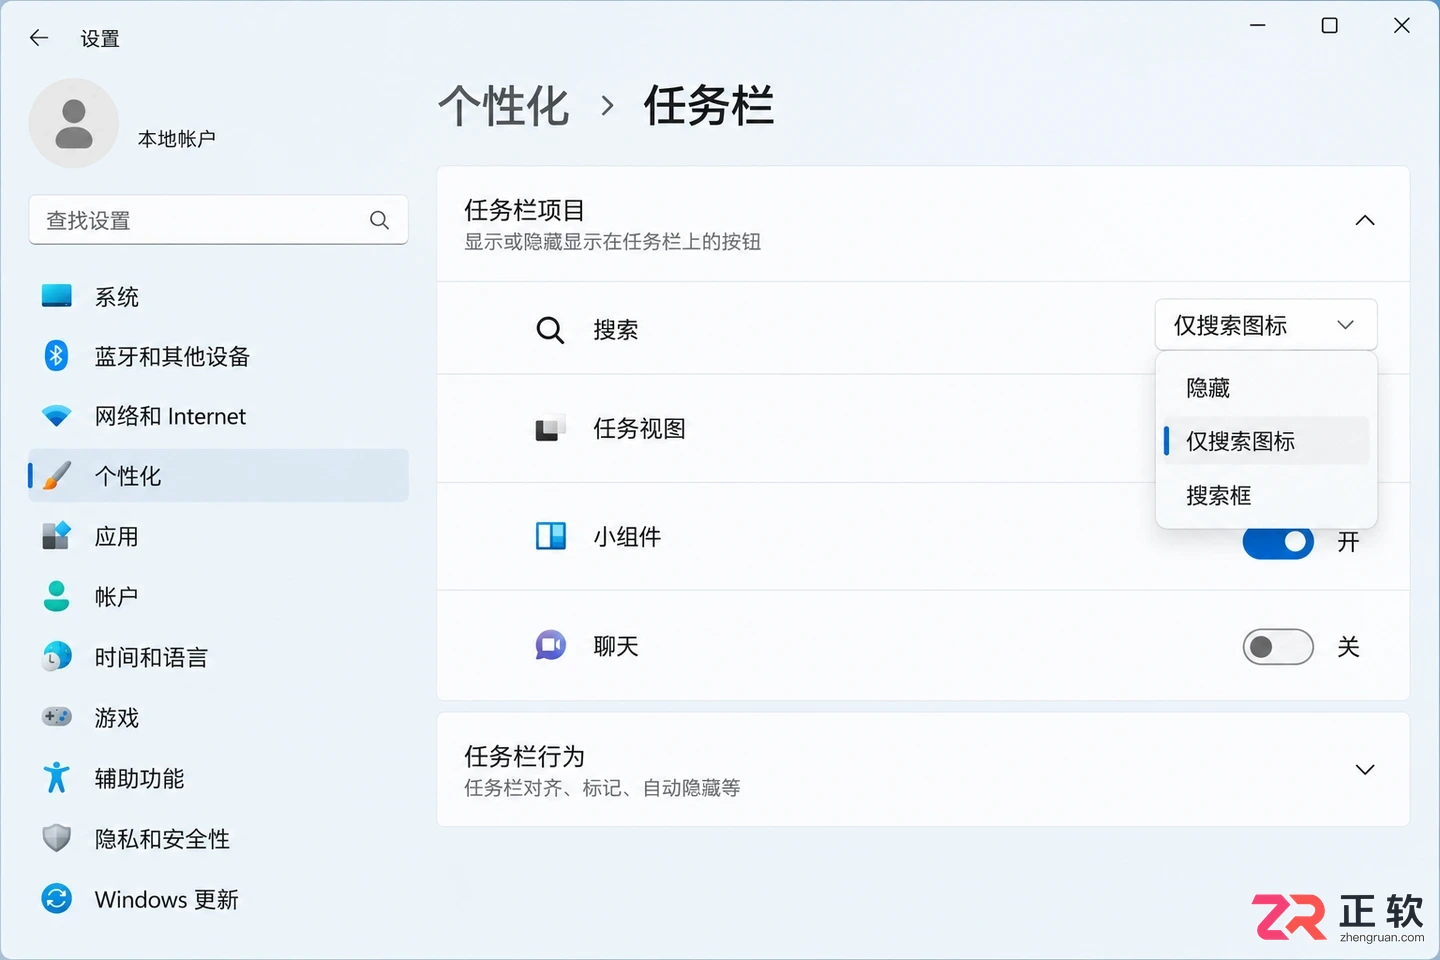Select the 时间和语言 label in sidebar
Screen dimensions: 1440x960
point(151,657)
